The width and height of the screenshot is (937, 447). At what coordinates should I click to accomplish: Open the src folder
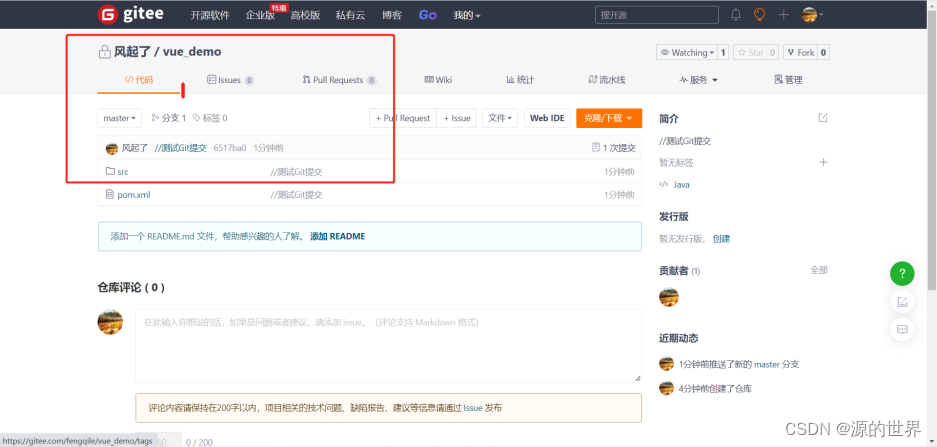coord(123,172)
